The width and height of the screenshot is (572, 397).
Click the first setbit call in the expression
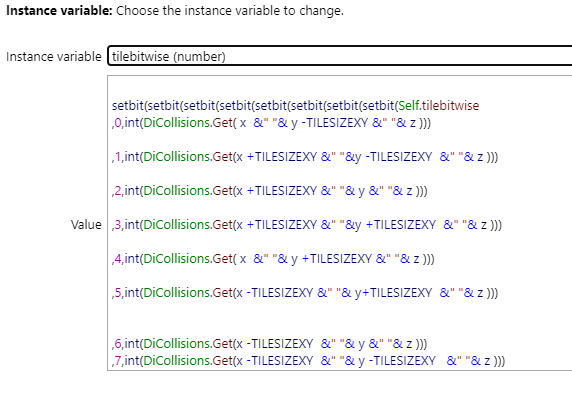pyautogui.click(x=128, y=105)
